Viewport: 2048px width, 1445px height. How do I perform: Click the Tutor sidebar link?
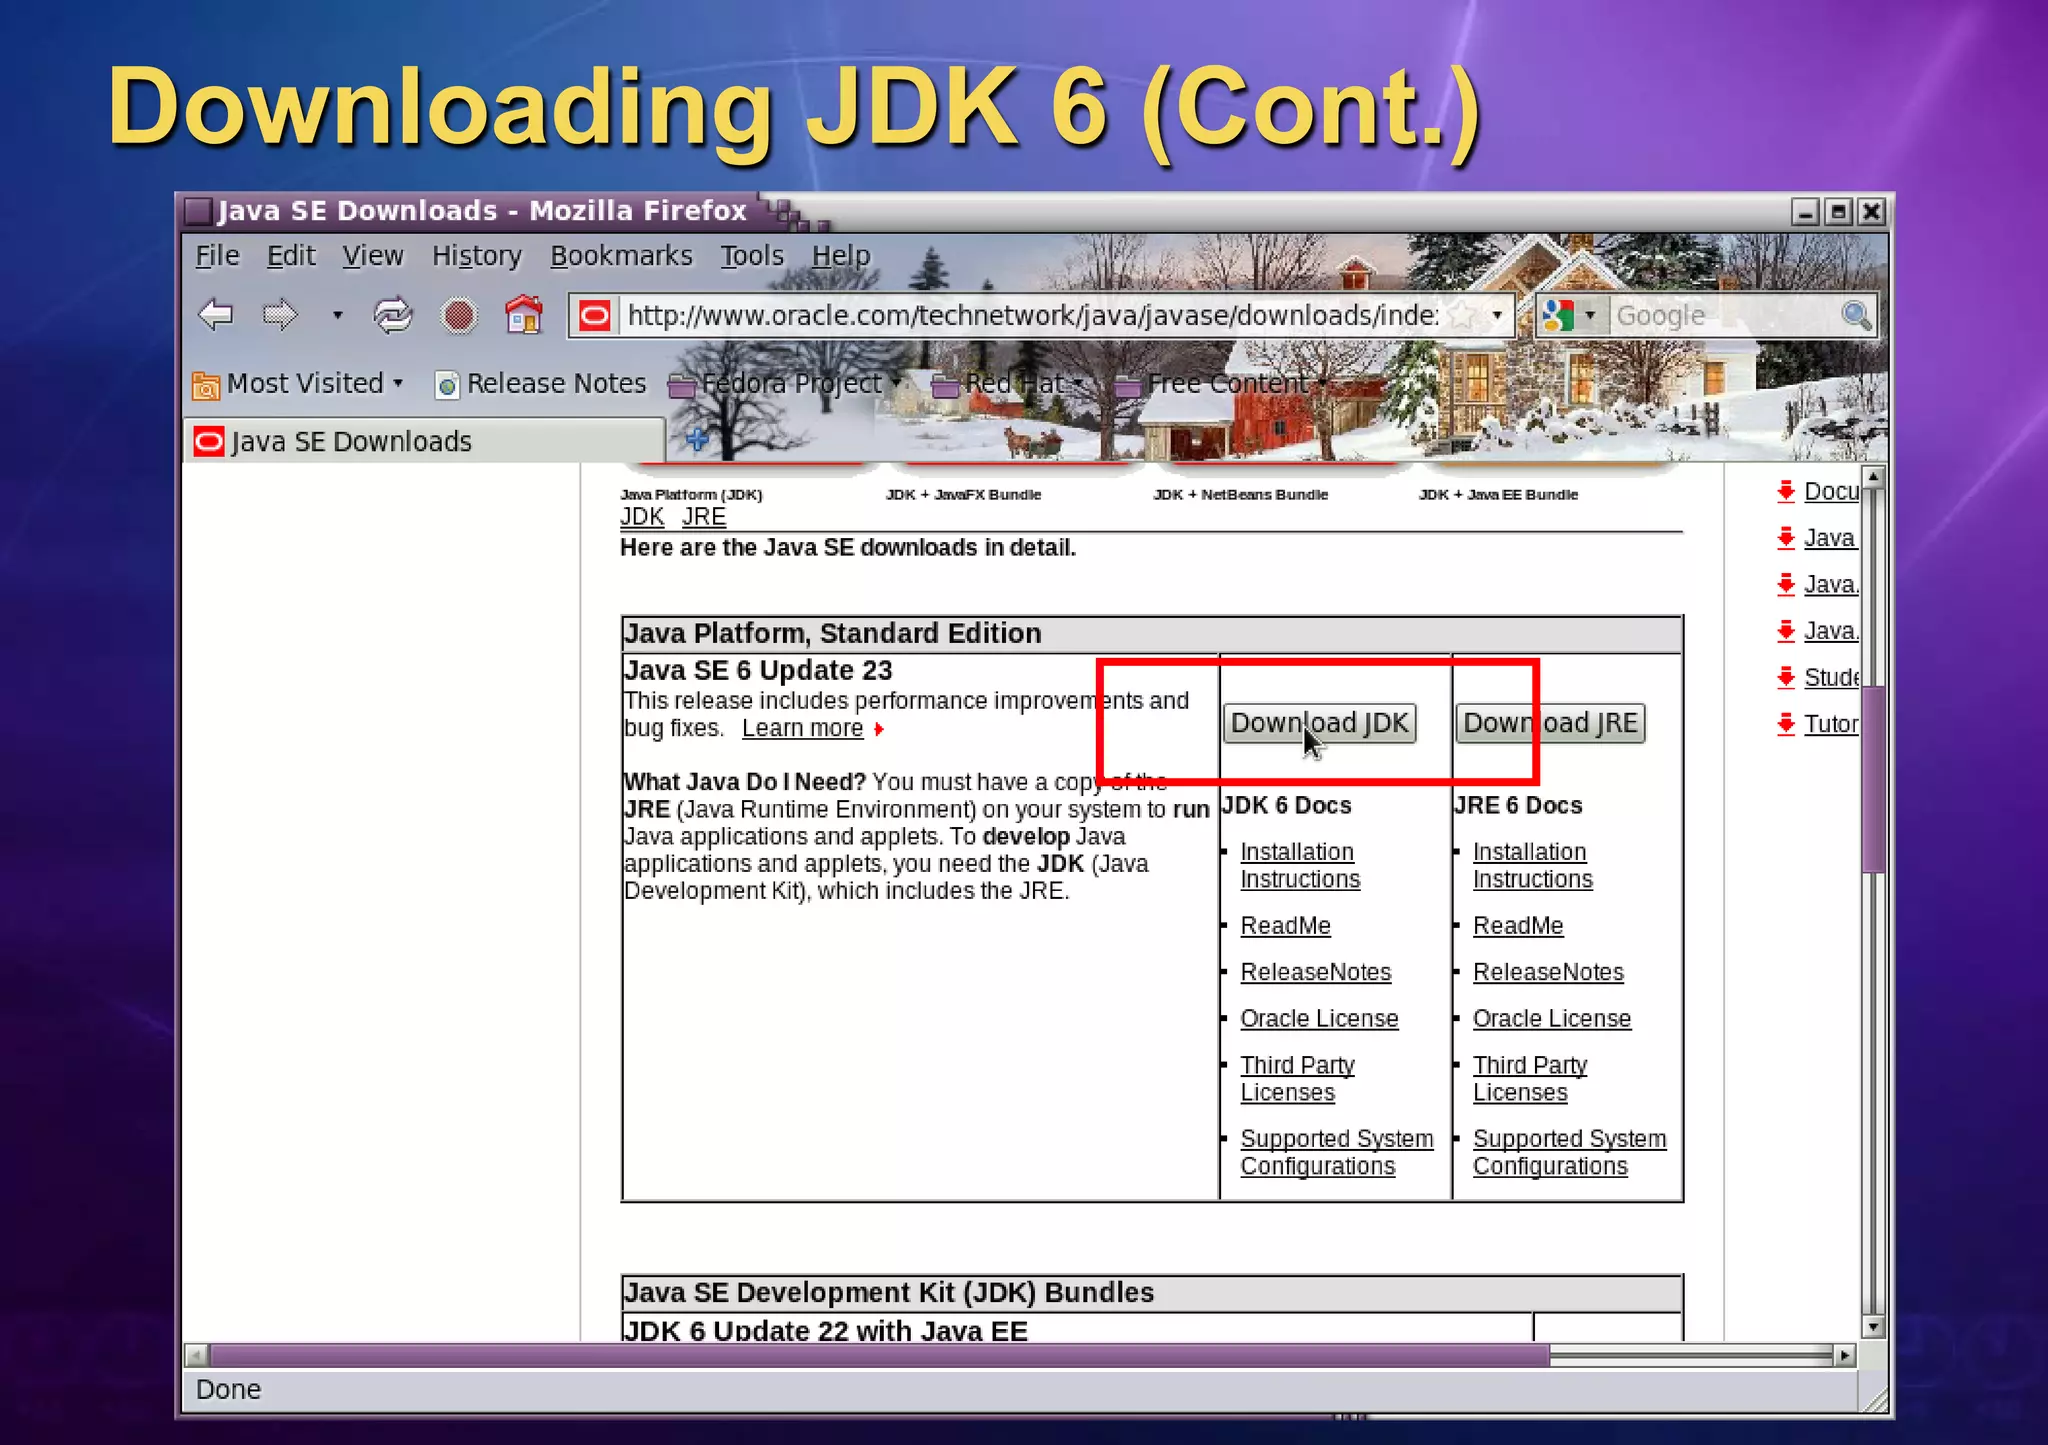[1831, 724]
